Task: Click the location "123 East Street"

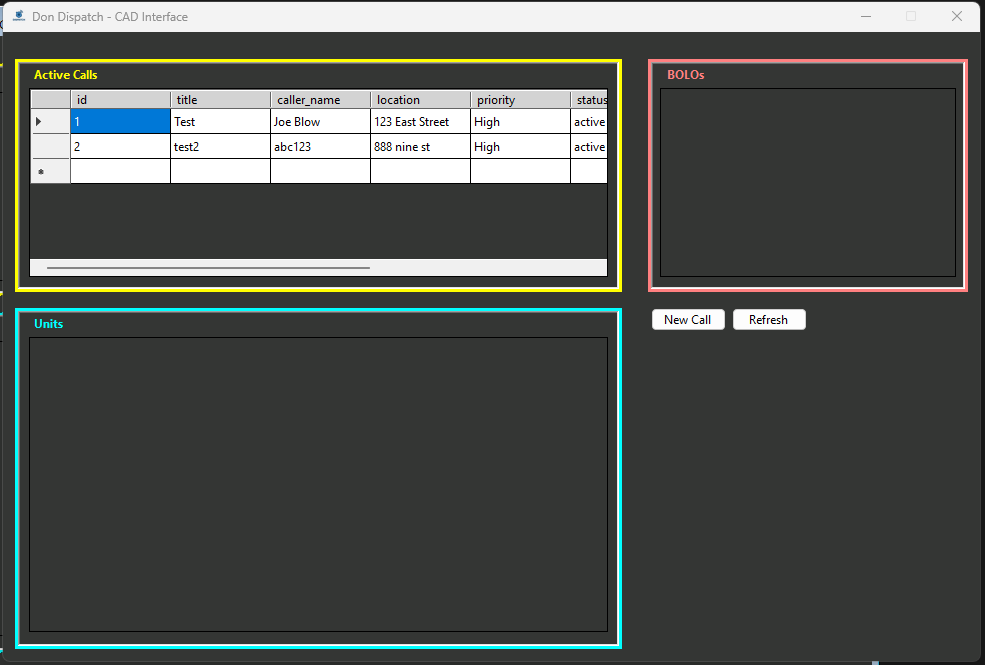Action: point(420,121)
